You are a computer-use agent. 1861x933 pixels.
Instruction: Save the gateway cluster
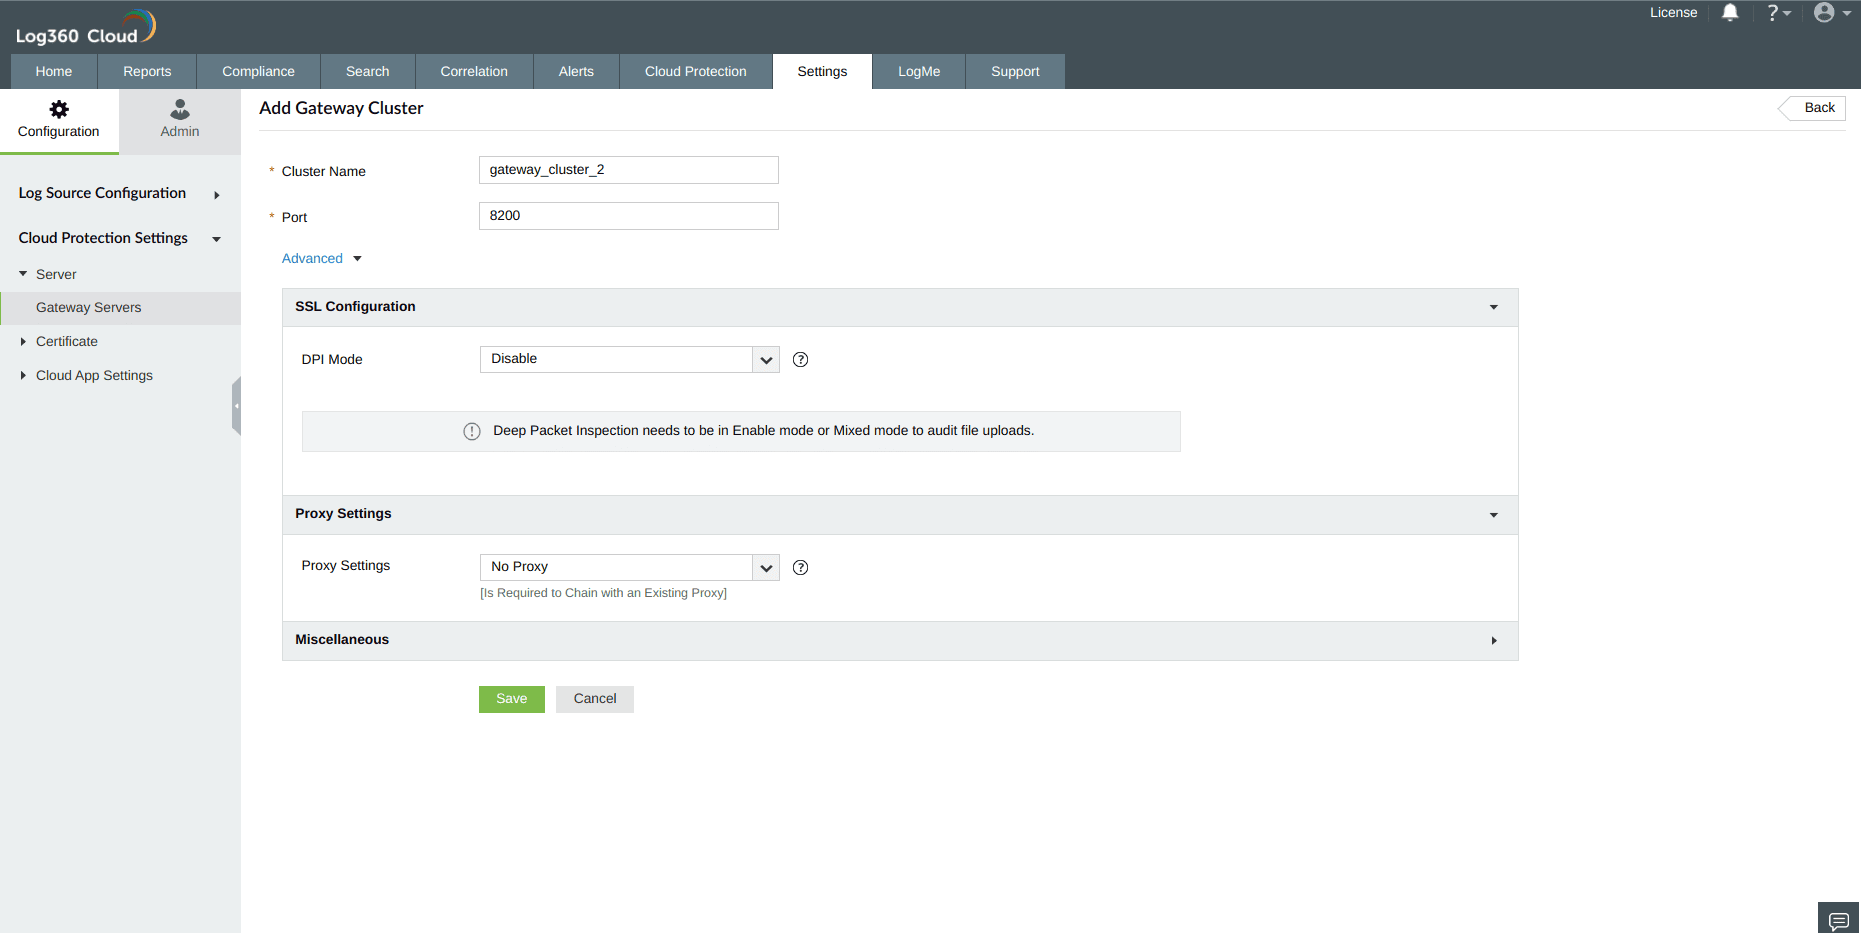tap(511, 698)
